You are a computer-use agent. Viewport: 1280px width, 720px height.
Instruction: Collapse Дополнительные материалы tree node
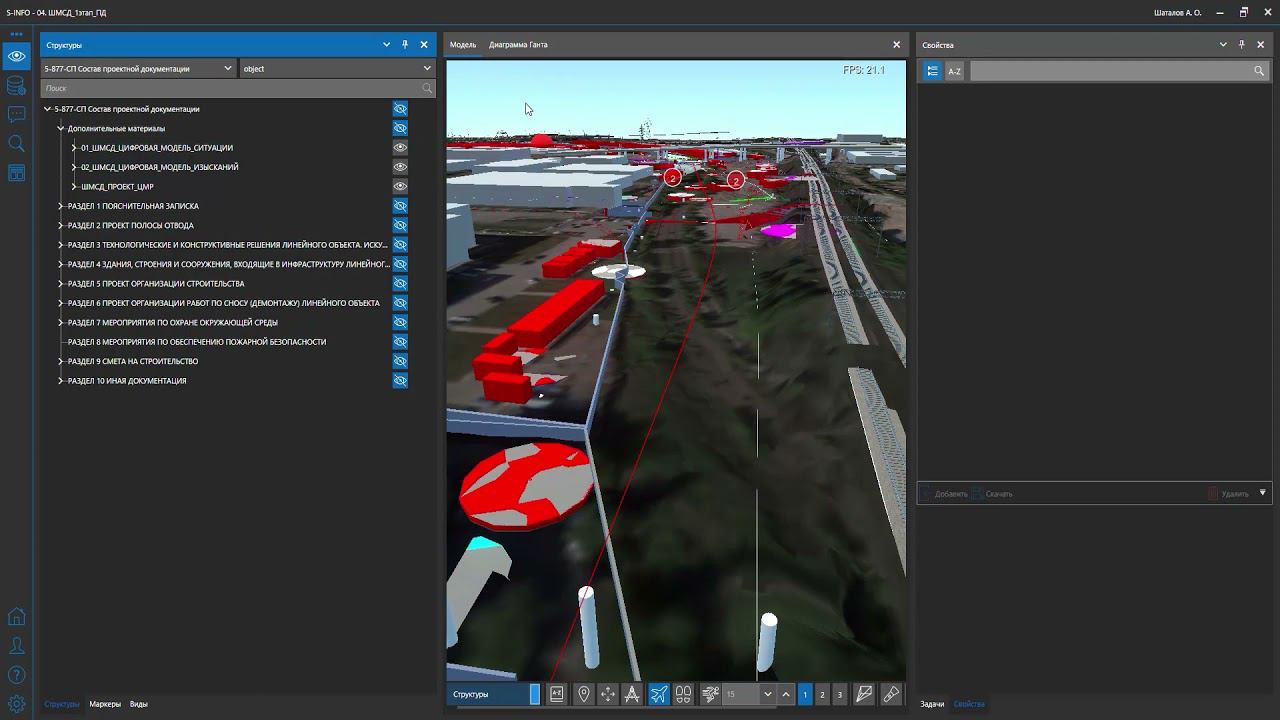pos(61,129)
